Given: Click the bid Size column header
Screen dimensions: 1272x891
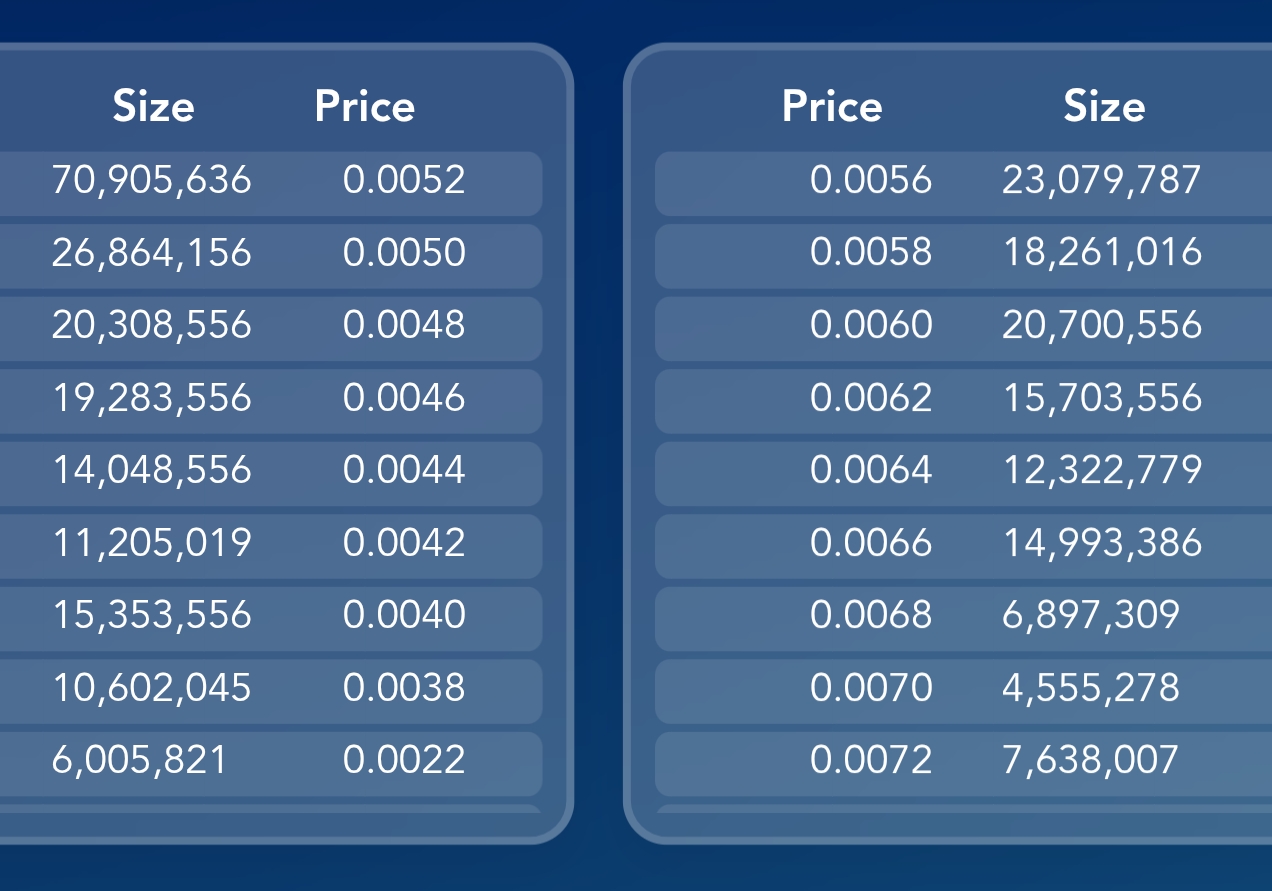Looking at the screenshot, I should tap(153, 106).
